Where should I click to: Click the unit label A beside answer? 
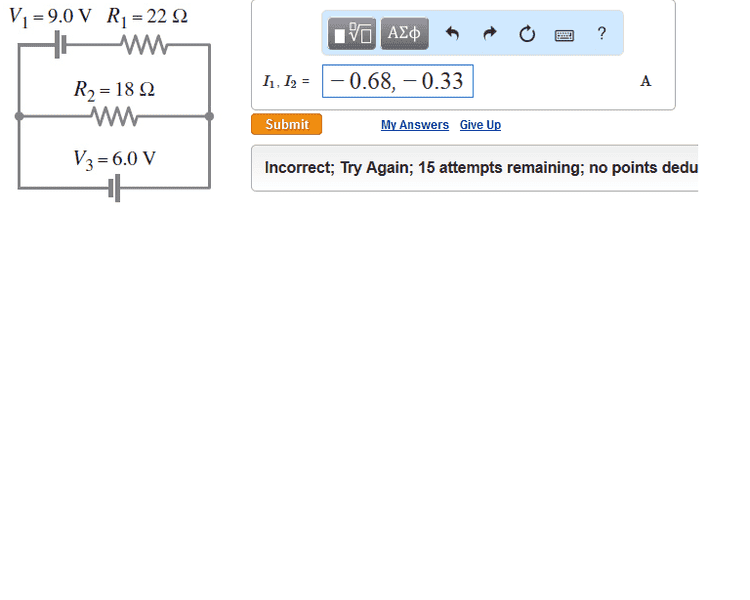[x=646, y=81]
